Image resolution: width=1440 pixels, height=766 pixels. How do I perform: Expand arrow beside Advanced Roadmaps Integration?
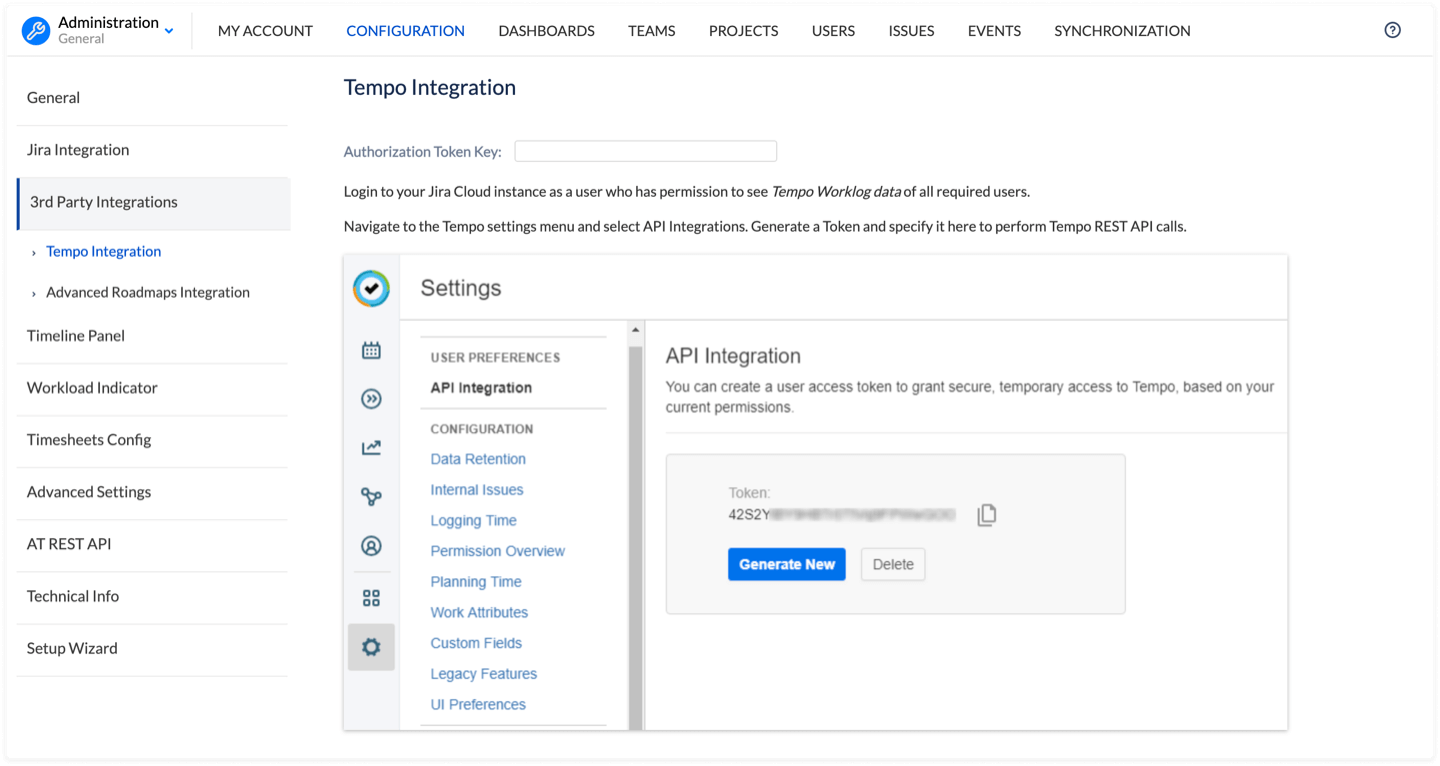(x=34, y=294)
